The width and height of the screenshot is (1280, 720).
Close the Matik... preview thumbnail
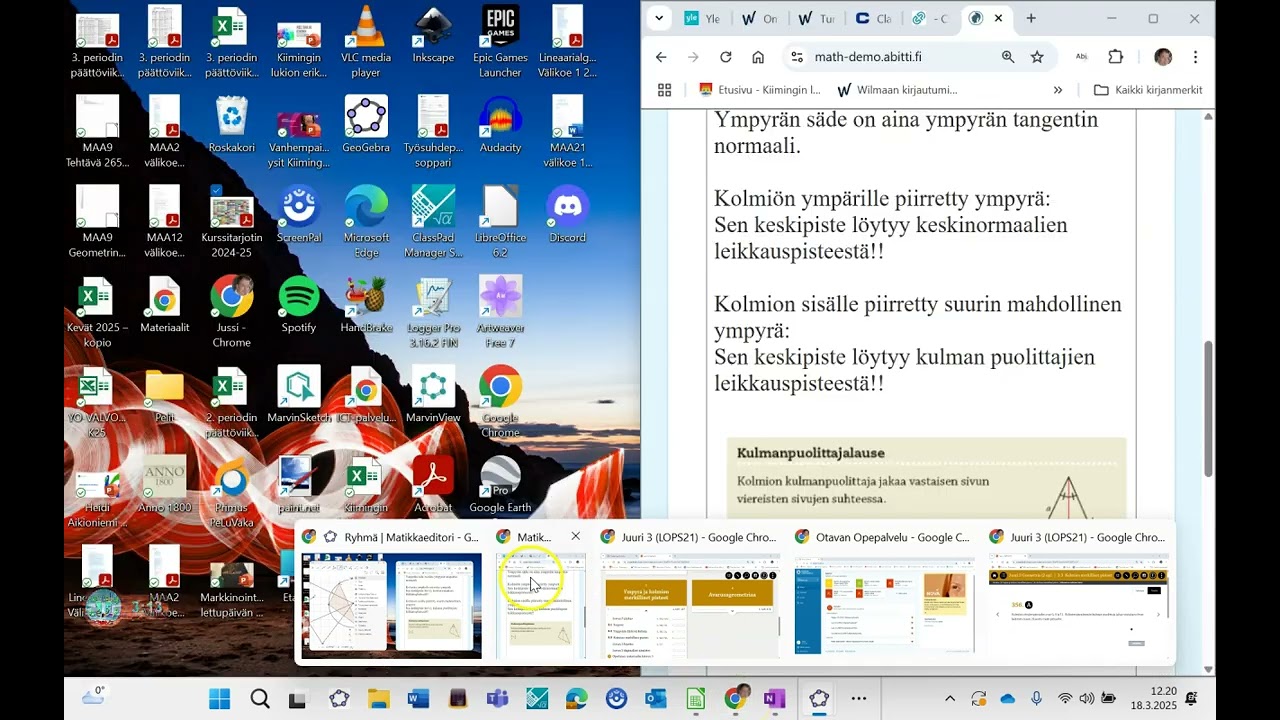575,537
